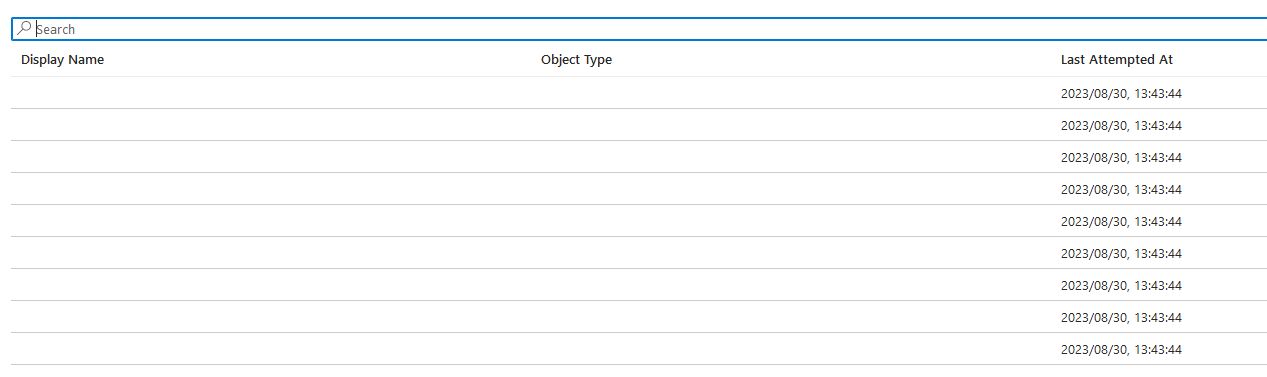Click the last row's empty Display Name cell
The width and height of the screenshot is (1267, 377).
point(271,349)
